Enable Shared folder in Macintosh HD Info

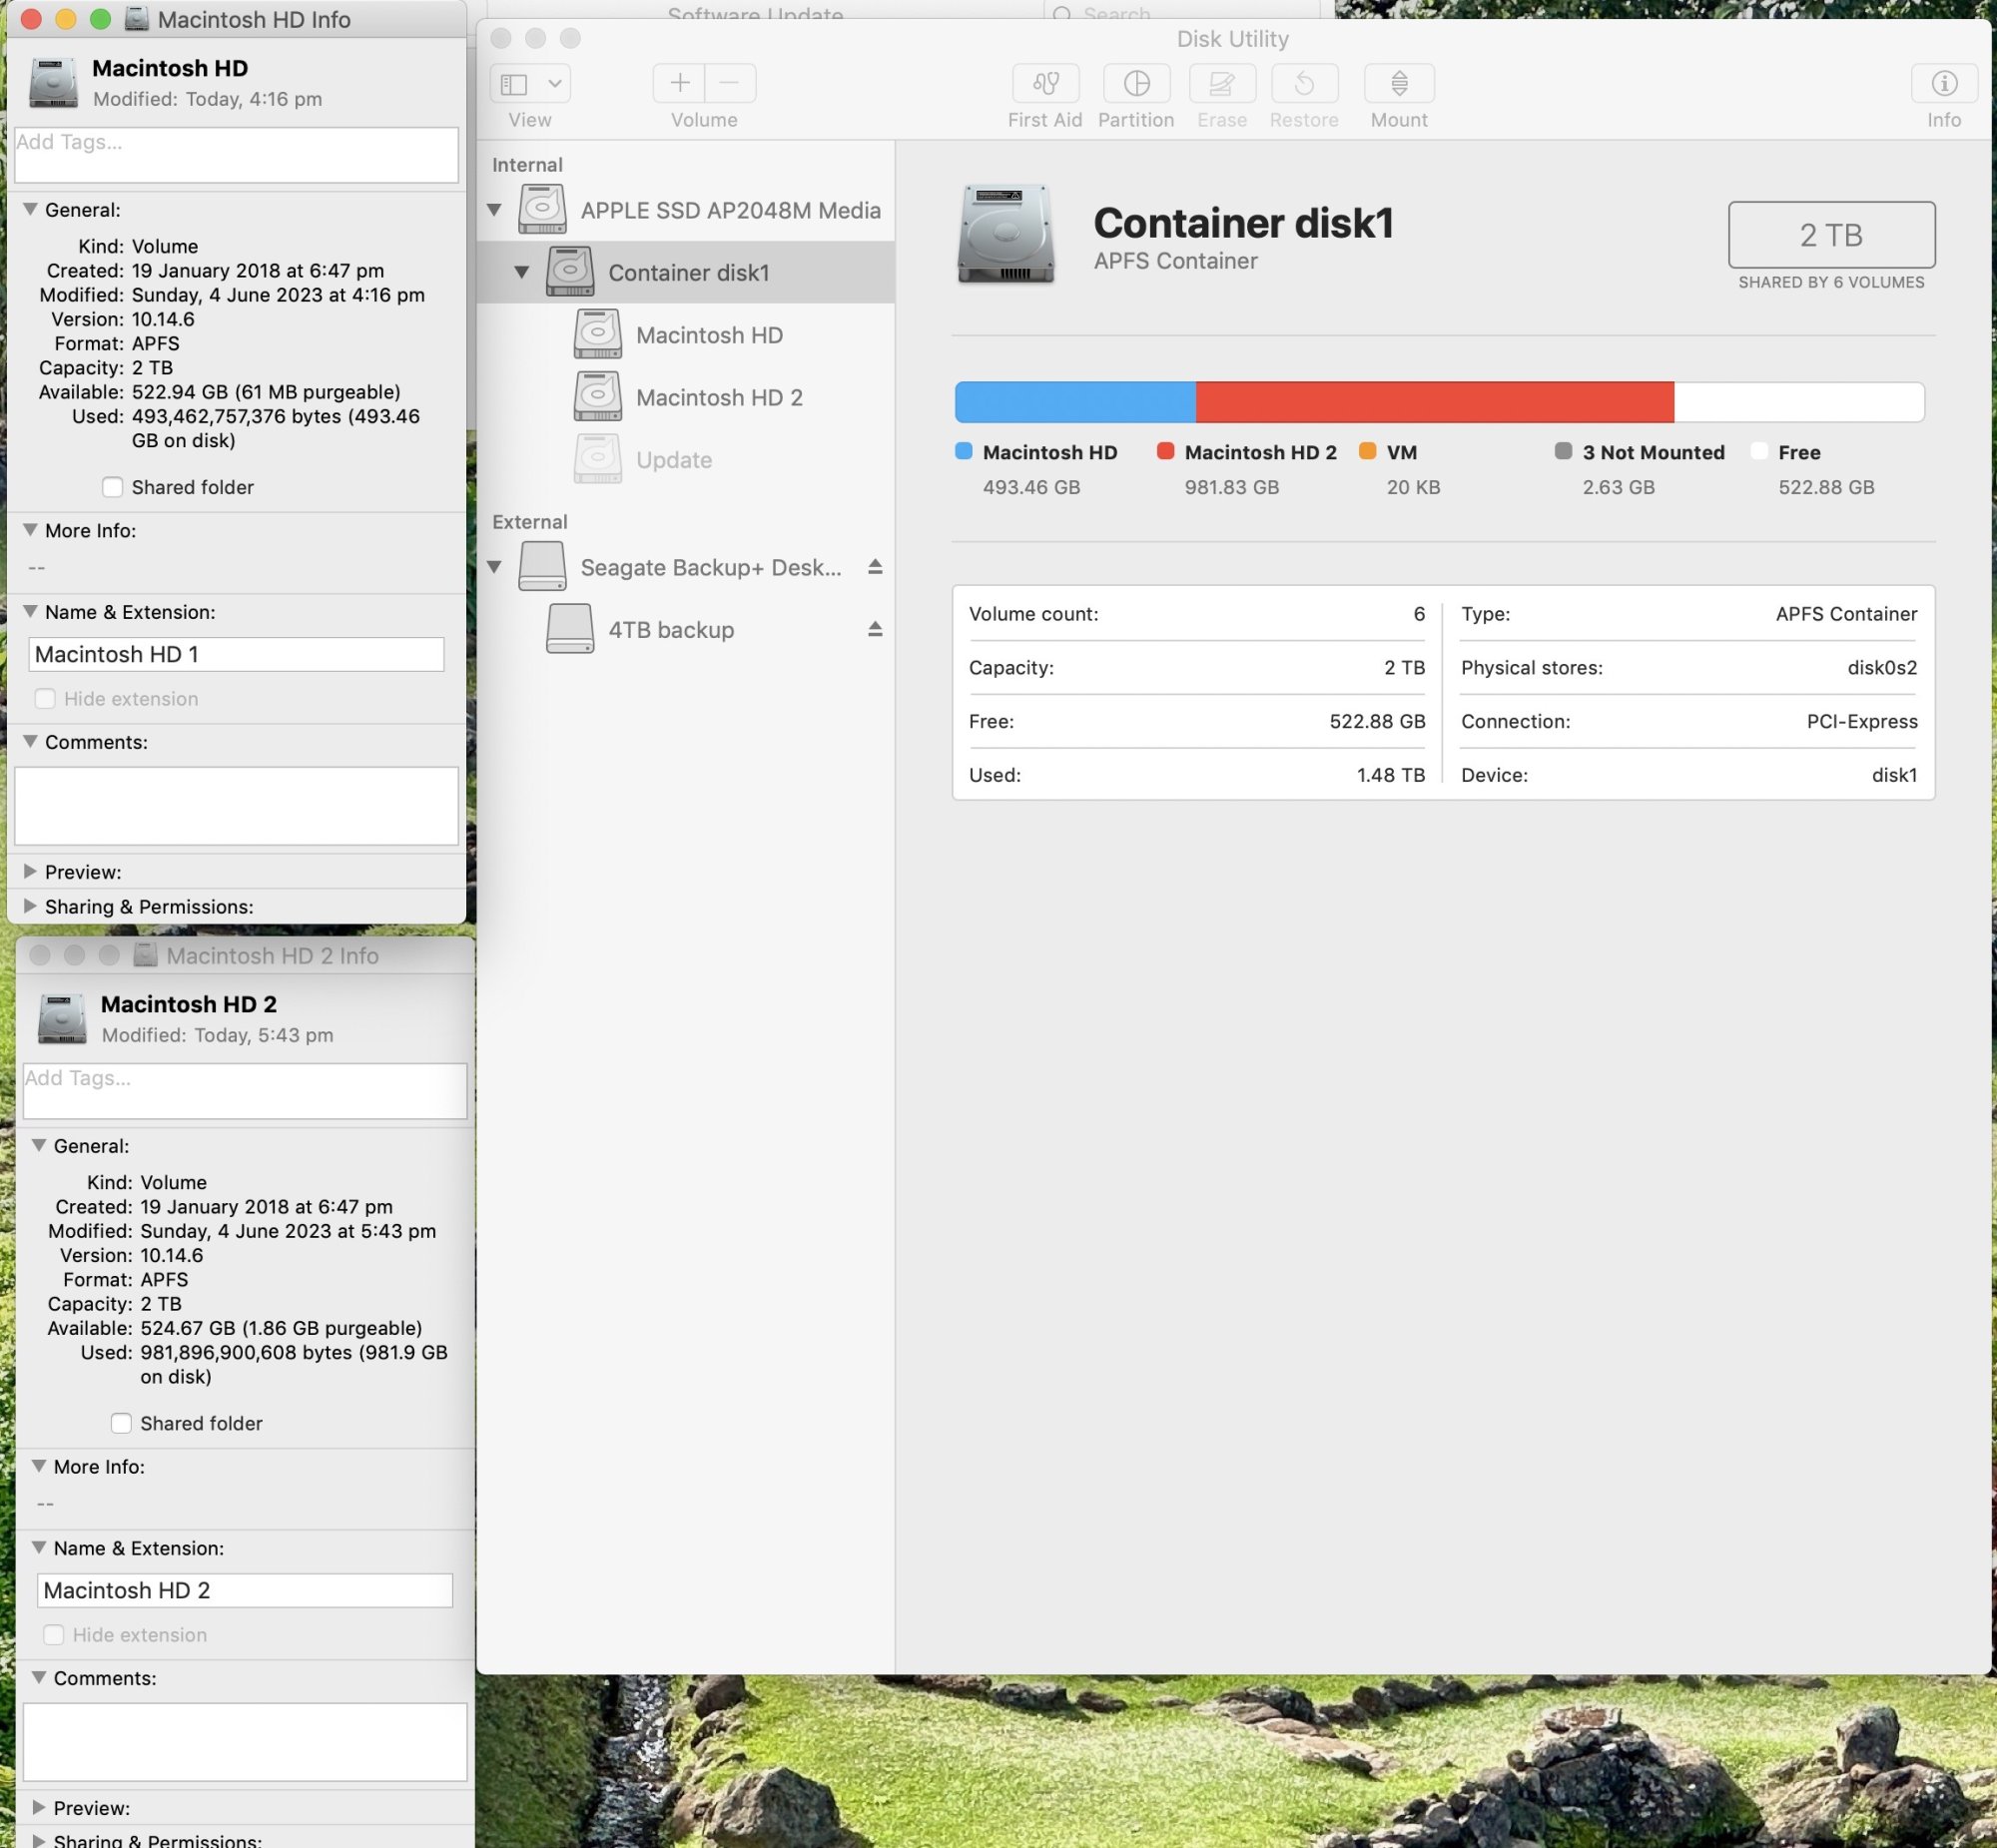112,487
